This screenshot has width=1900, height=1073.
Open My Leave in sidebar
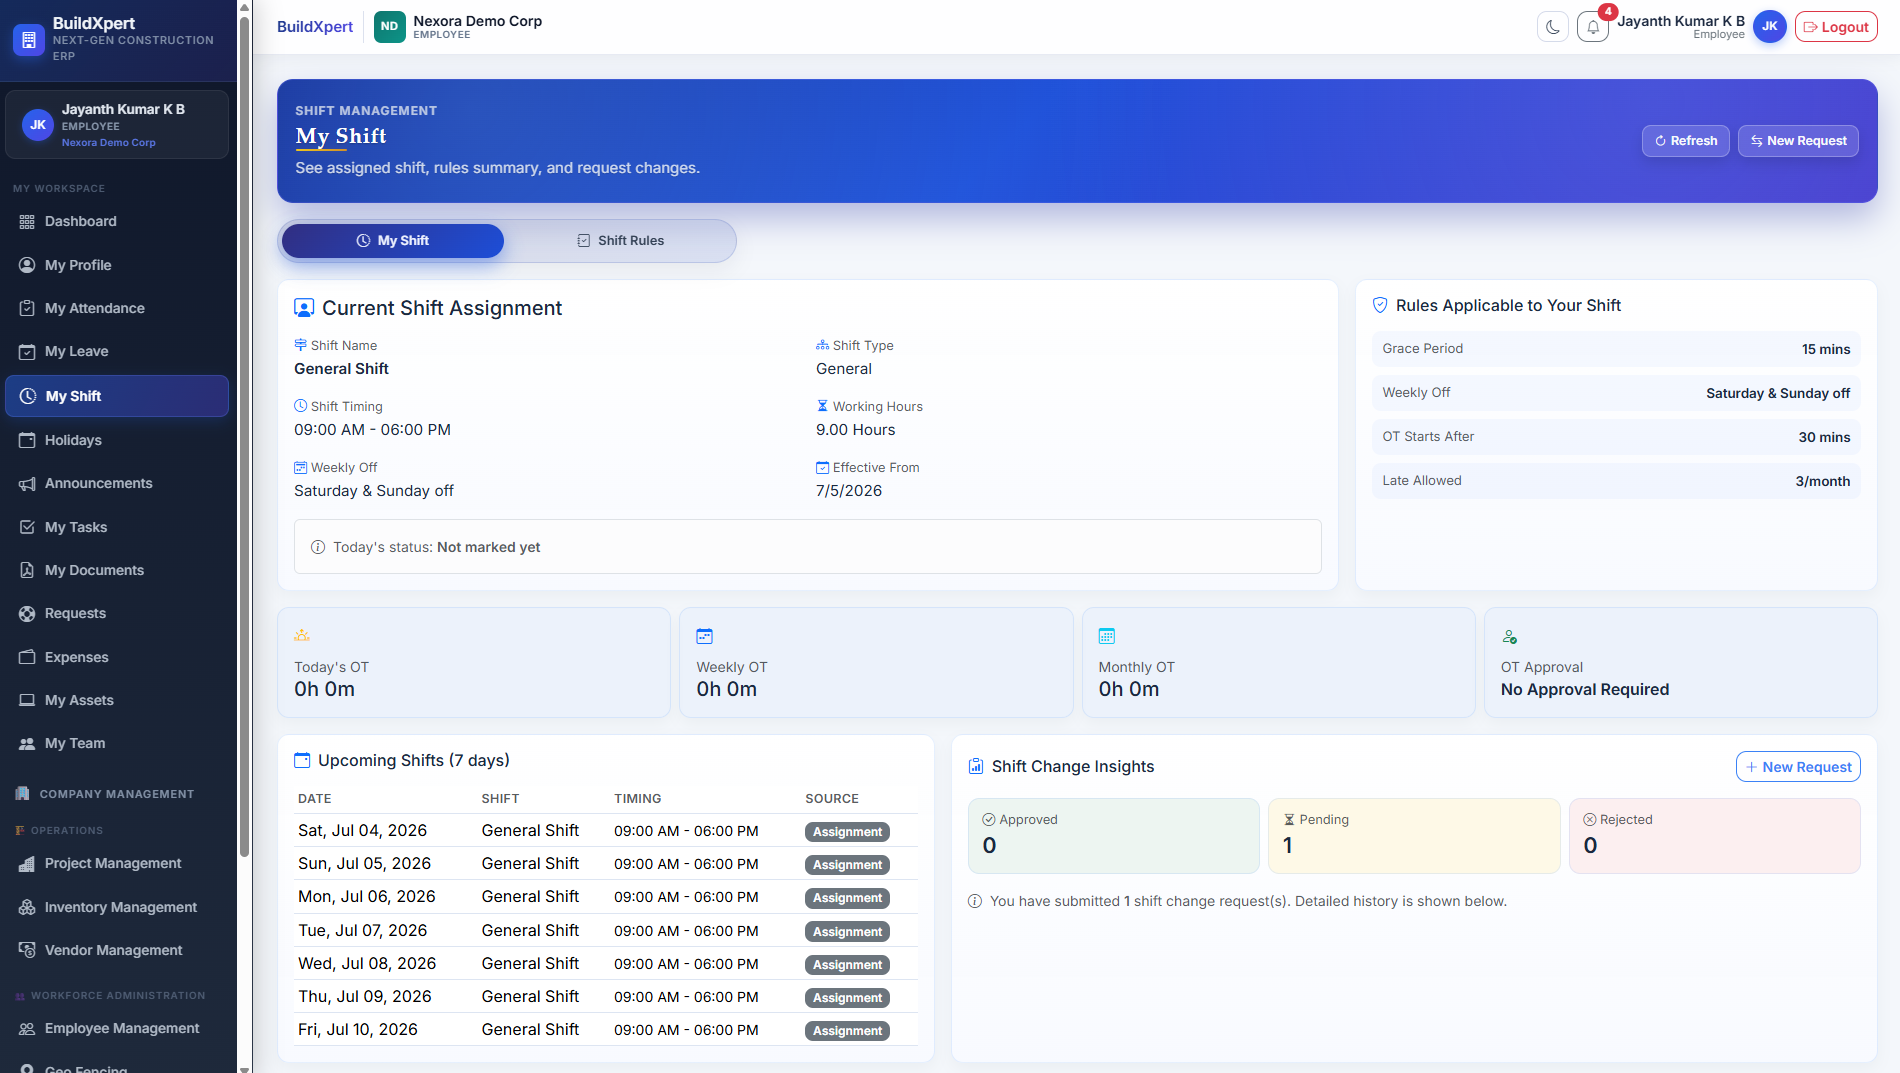tap(117, 352)
